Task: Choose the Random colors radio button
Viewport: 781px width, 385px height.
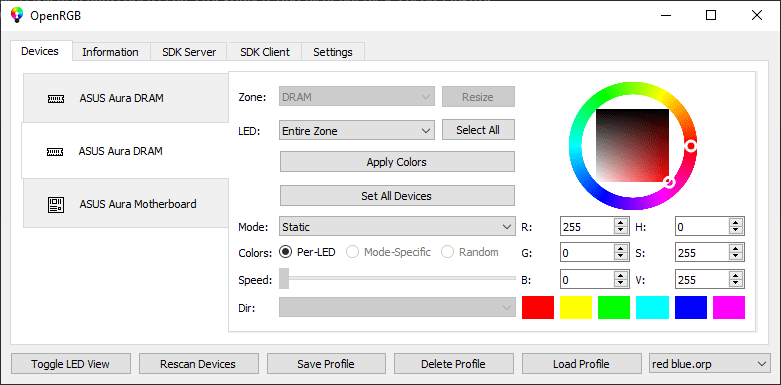Action: (470, 252)
